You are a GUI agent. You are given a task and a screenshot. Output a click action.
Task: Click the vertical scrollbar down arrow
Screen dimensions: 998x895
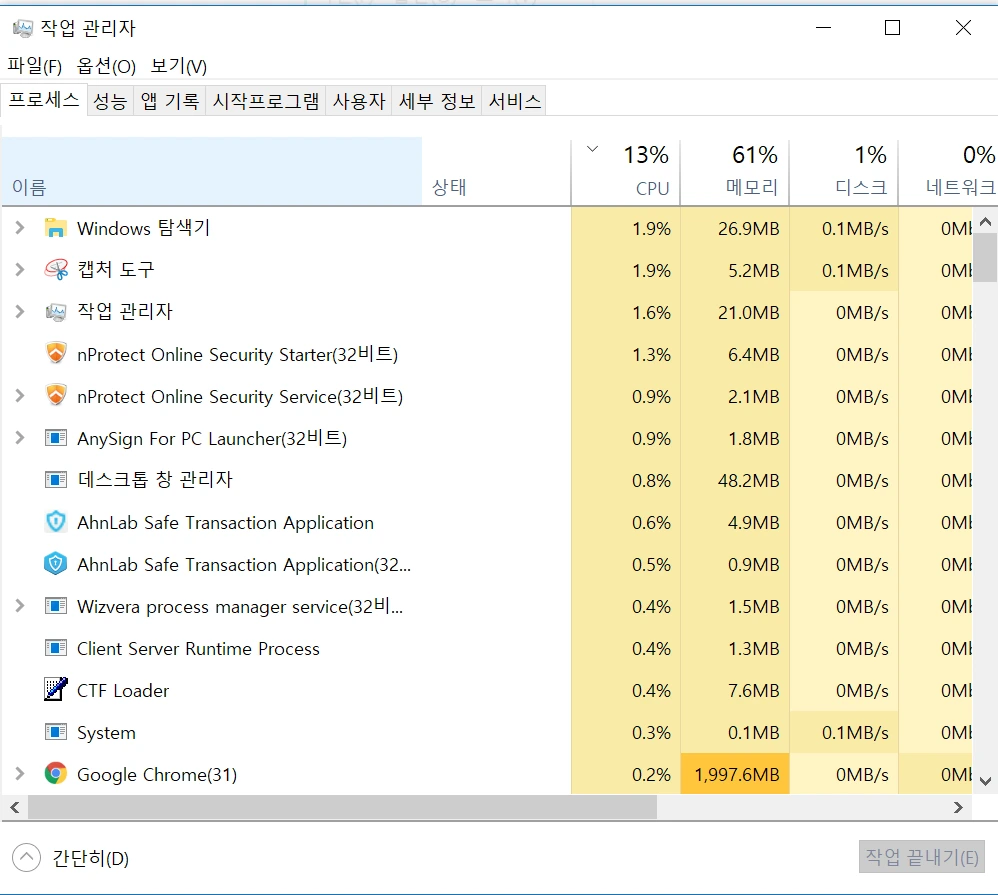985,781
